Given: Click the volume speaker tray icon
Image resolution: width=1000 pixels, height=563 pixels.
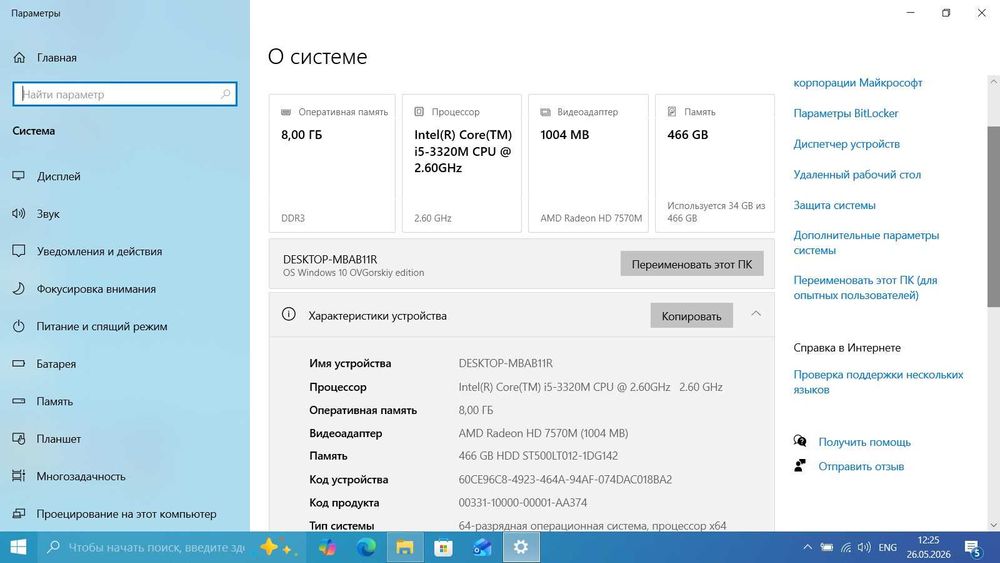Looking at the screenshot, I should [x=864, y=547].
